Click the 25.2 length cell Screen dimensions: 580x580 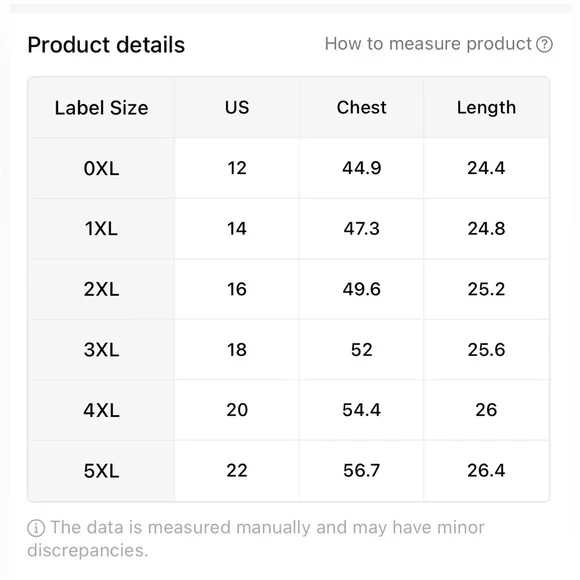click(486, 289)
